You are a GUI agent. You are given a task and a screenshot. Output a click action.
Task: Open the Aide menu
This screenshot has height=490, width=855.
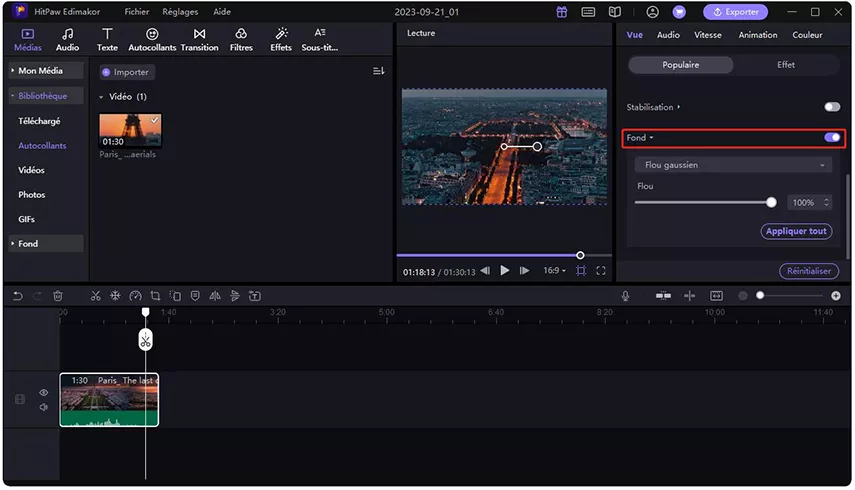[x=222, y=11]
